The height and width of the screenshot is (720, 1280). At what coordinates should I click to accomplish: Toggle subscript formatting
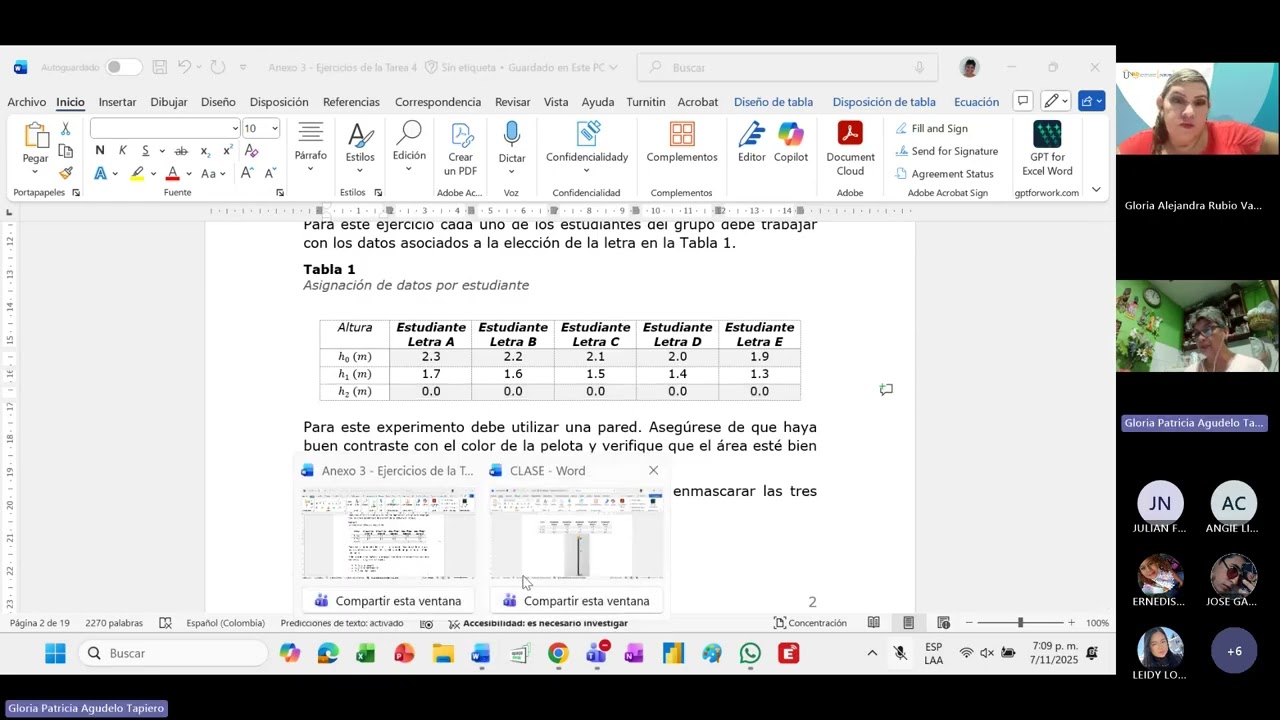coord(205,151)
